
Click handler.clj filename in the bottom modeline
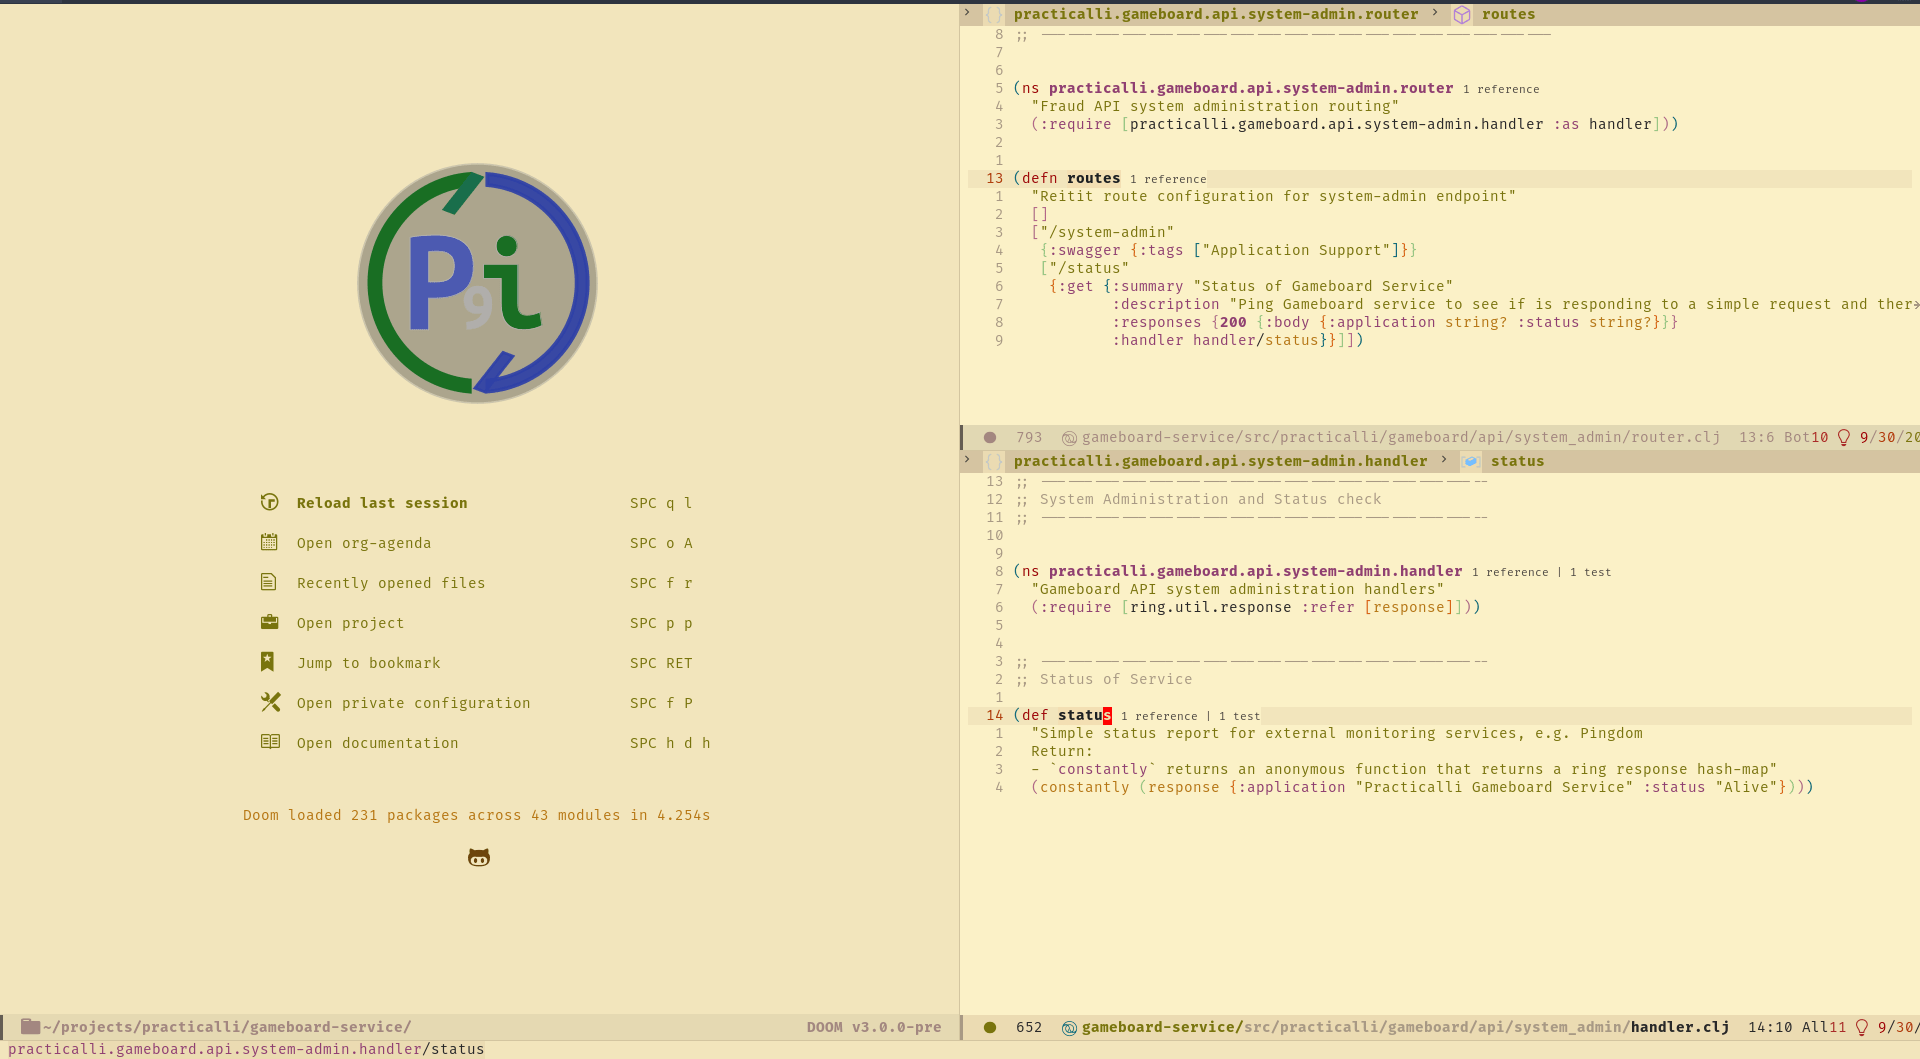[x=1678, y=1027]
